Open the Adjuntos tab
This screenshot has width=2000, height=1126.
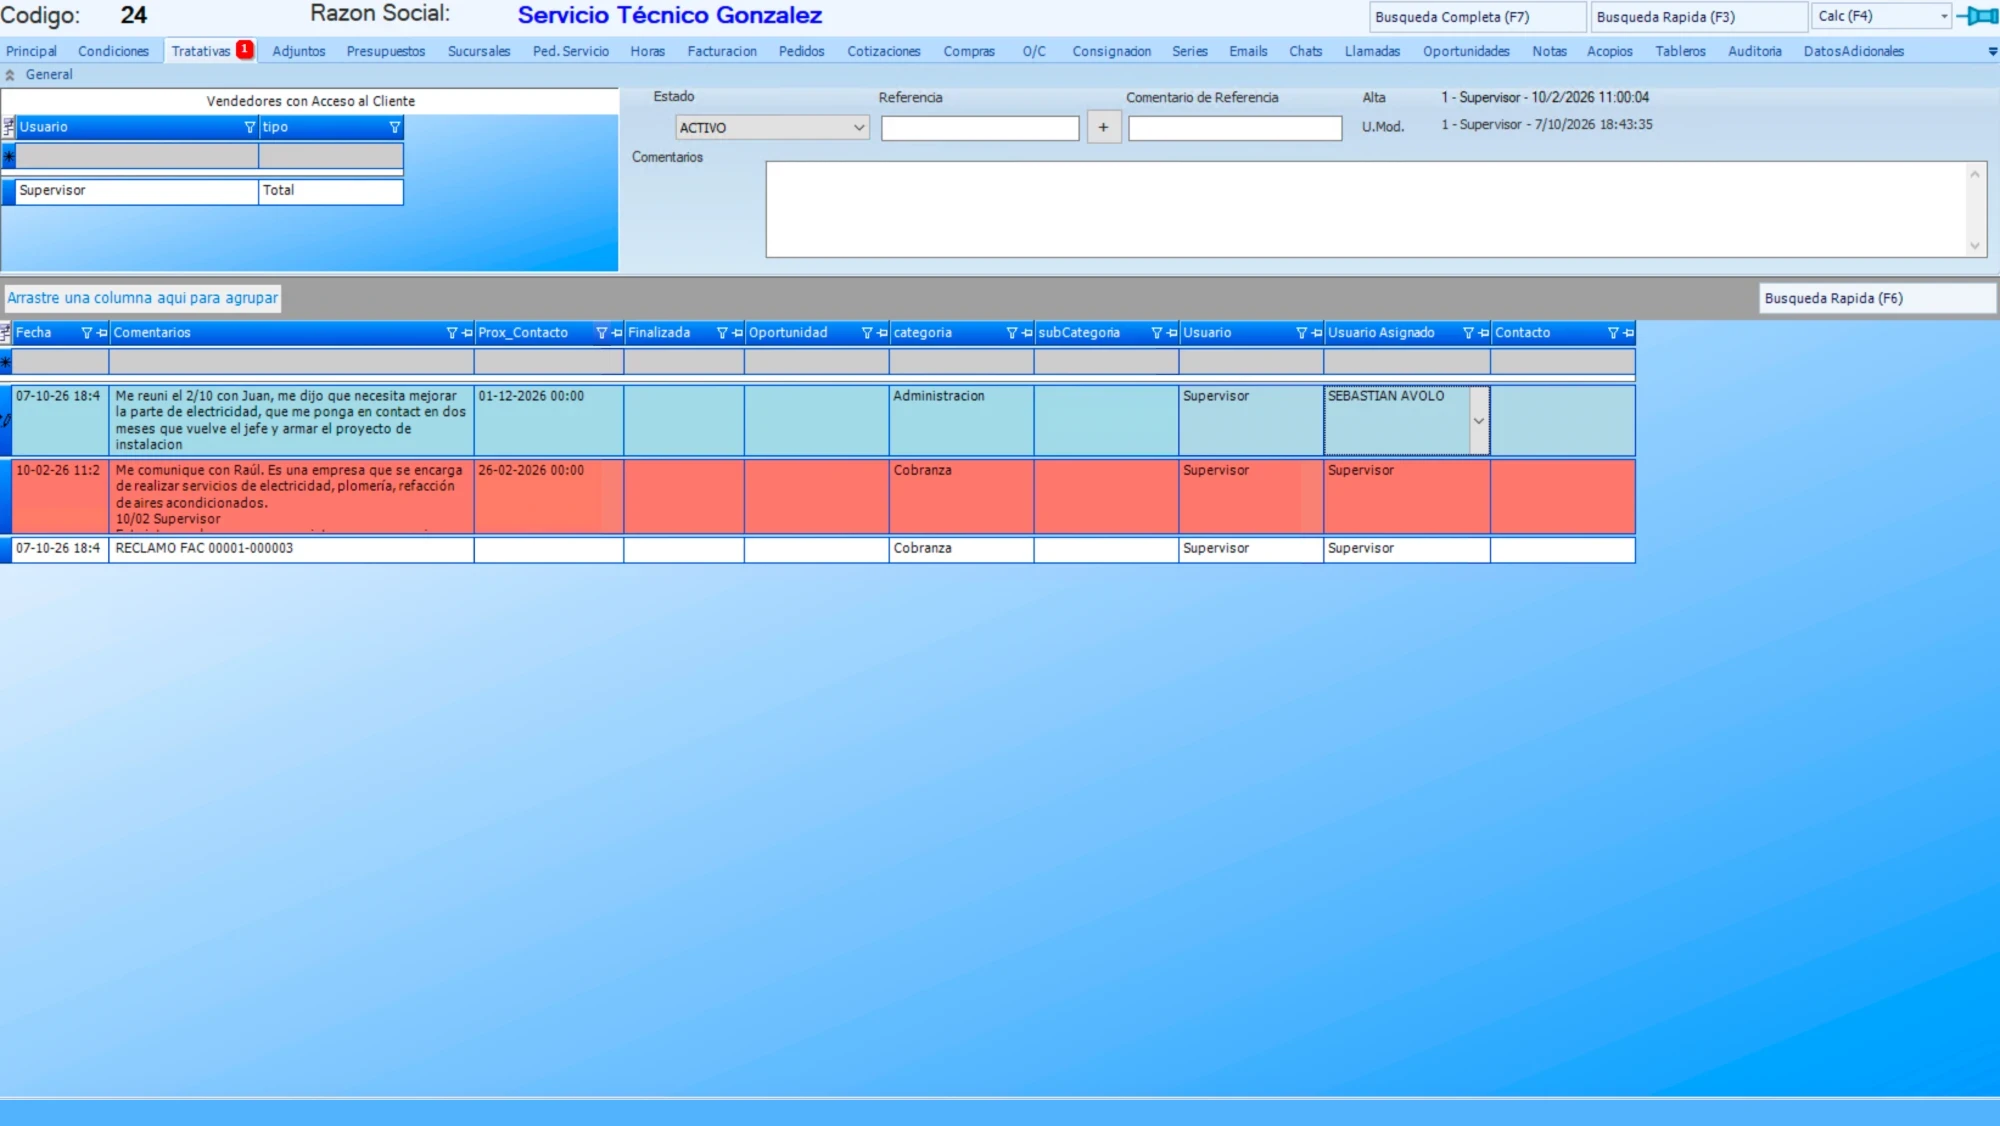[x=299, y=51]
